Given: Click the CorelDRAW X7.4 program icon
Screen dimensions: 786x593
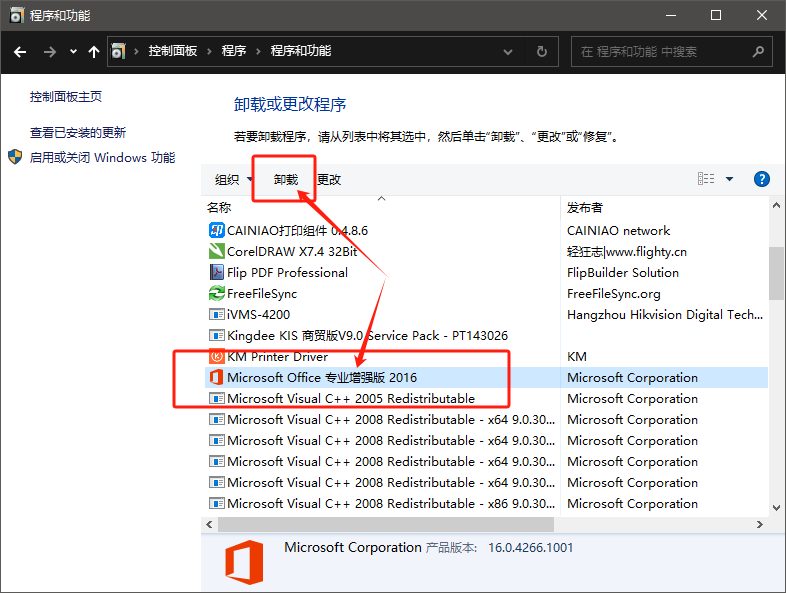Looking at the screenshot, I should click(216, 252).
